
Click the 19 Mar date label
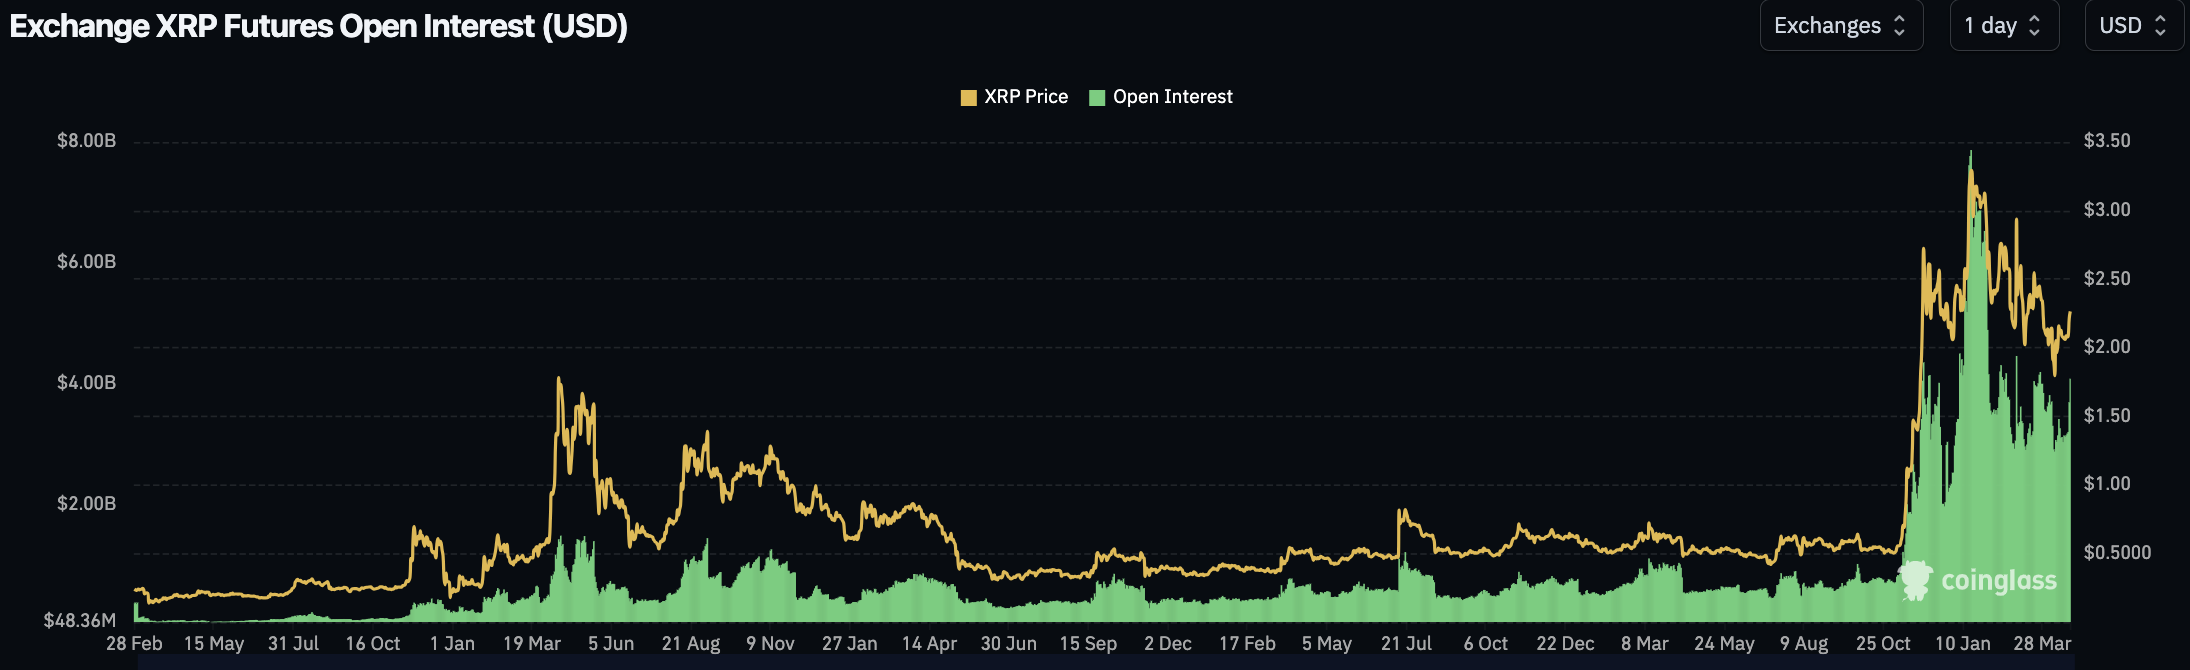(x=532, y=644)
